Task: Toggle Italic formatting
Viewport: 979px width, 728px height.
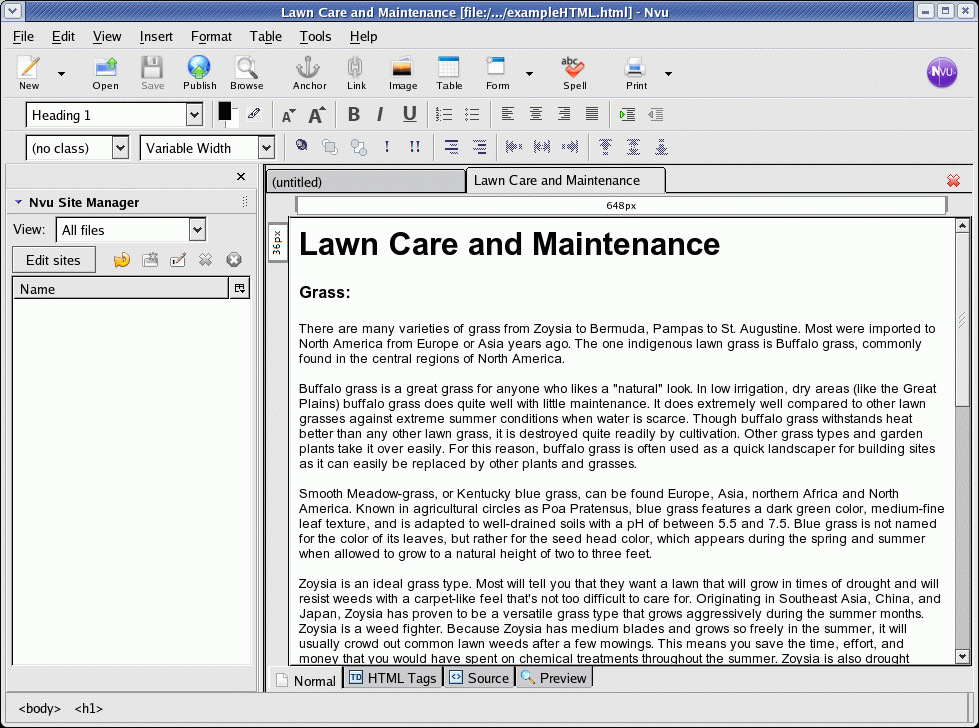Action: (x=380, y=115)
